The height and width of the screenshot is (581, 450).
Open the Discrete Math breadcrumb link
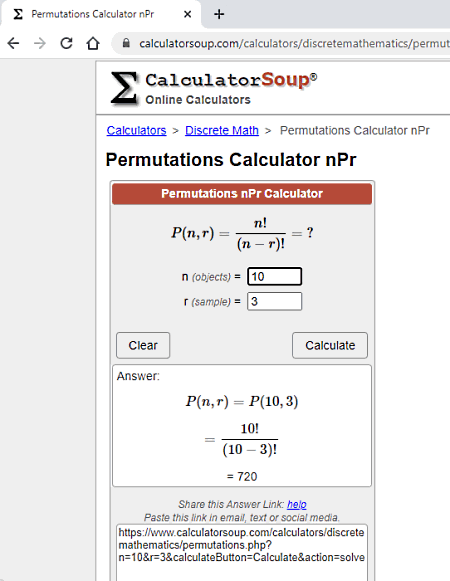[222, 130]
